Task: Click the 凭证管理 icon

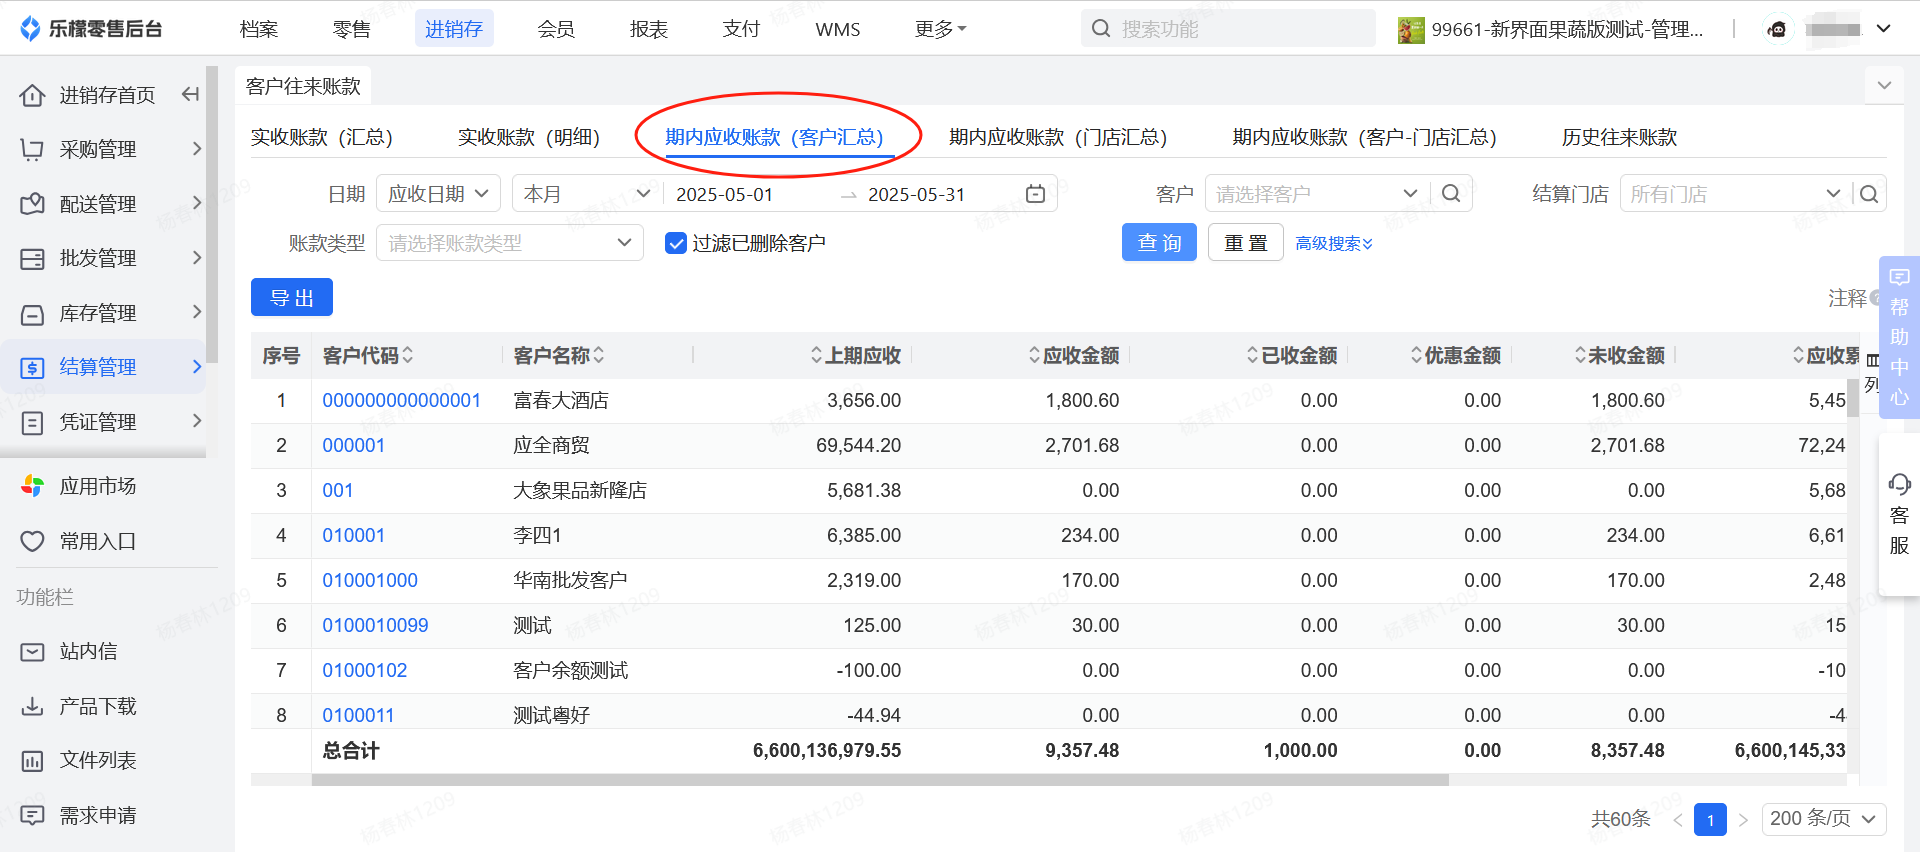Action: pyautogui.click(x=32, y=422)
